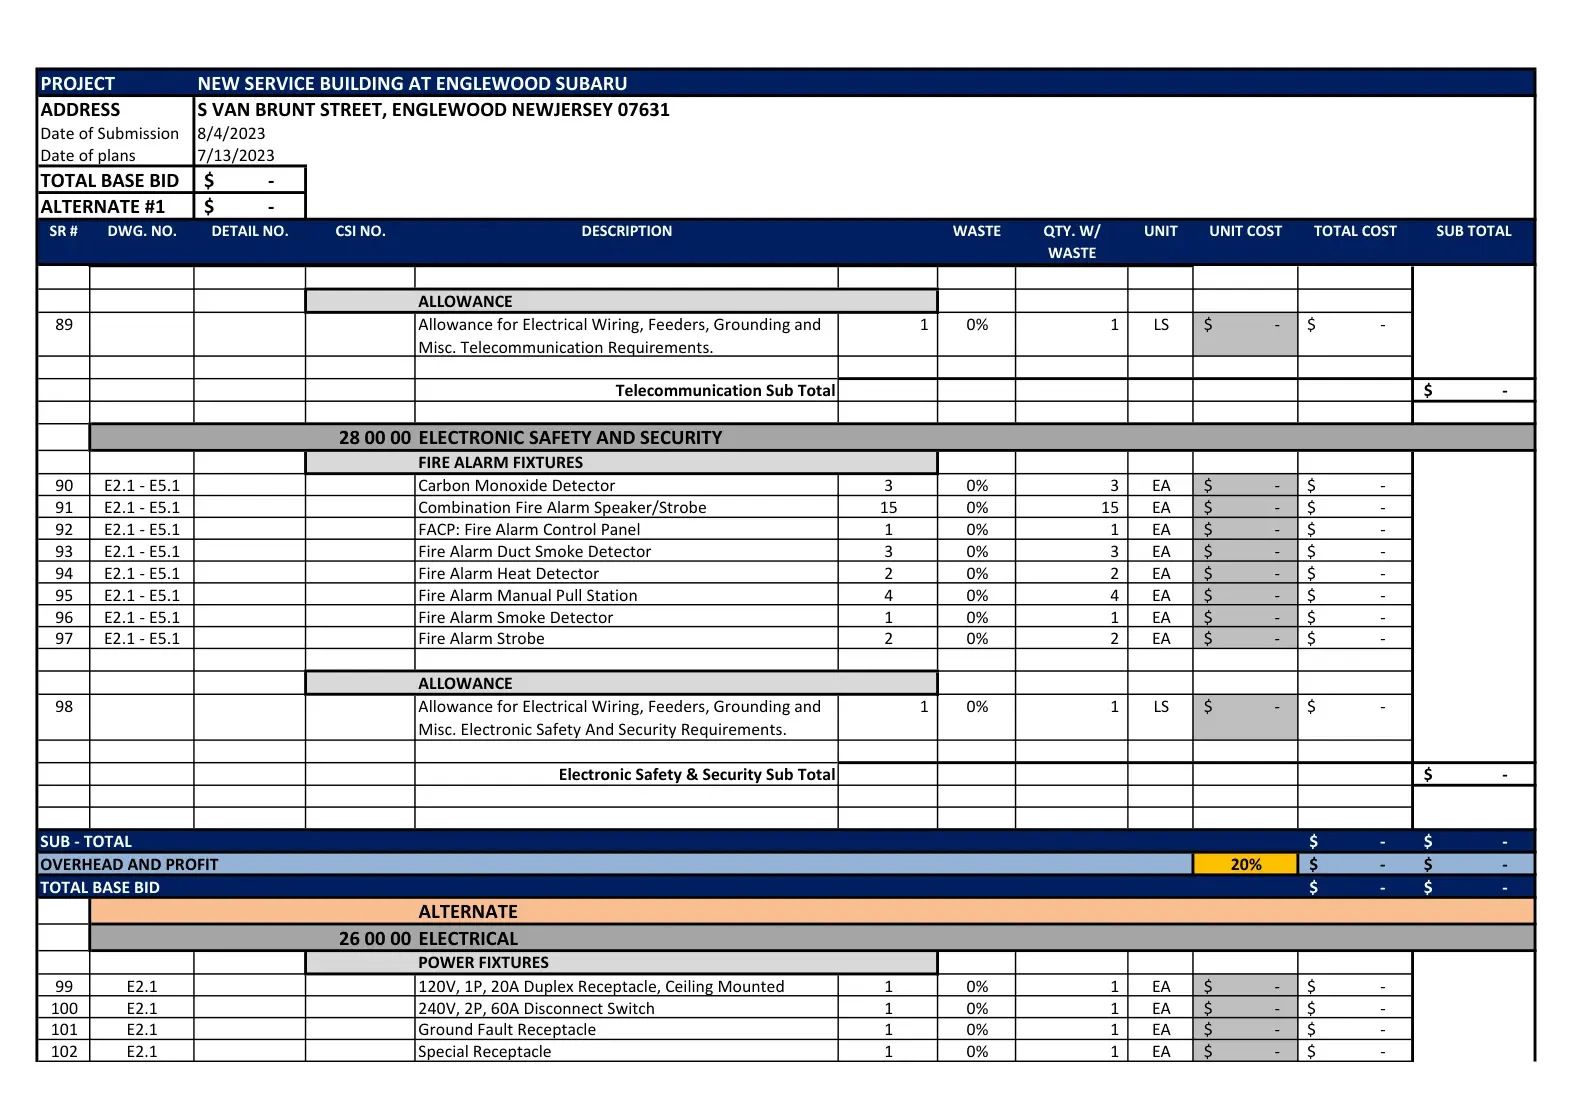
Task: Click the Carbon Monoxide Detector description
Action: pyautogui.click(x=626, y=485)
